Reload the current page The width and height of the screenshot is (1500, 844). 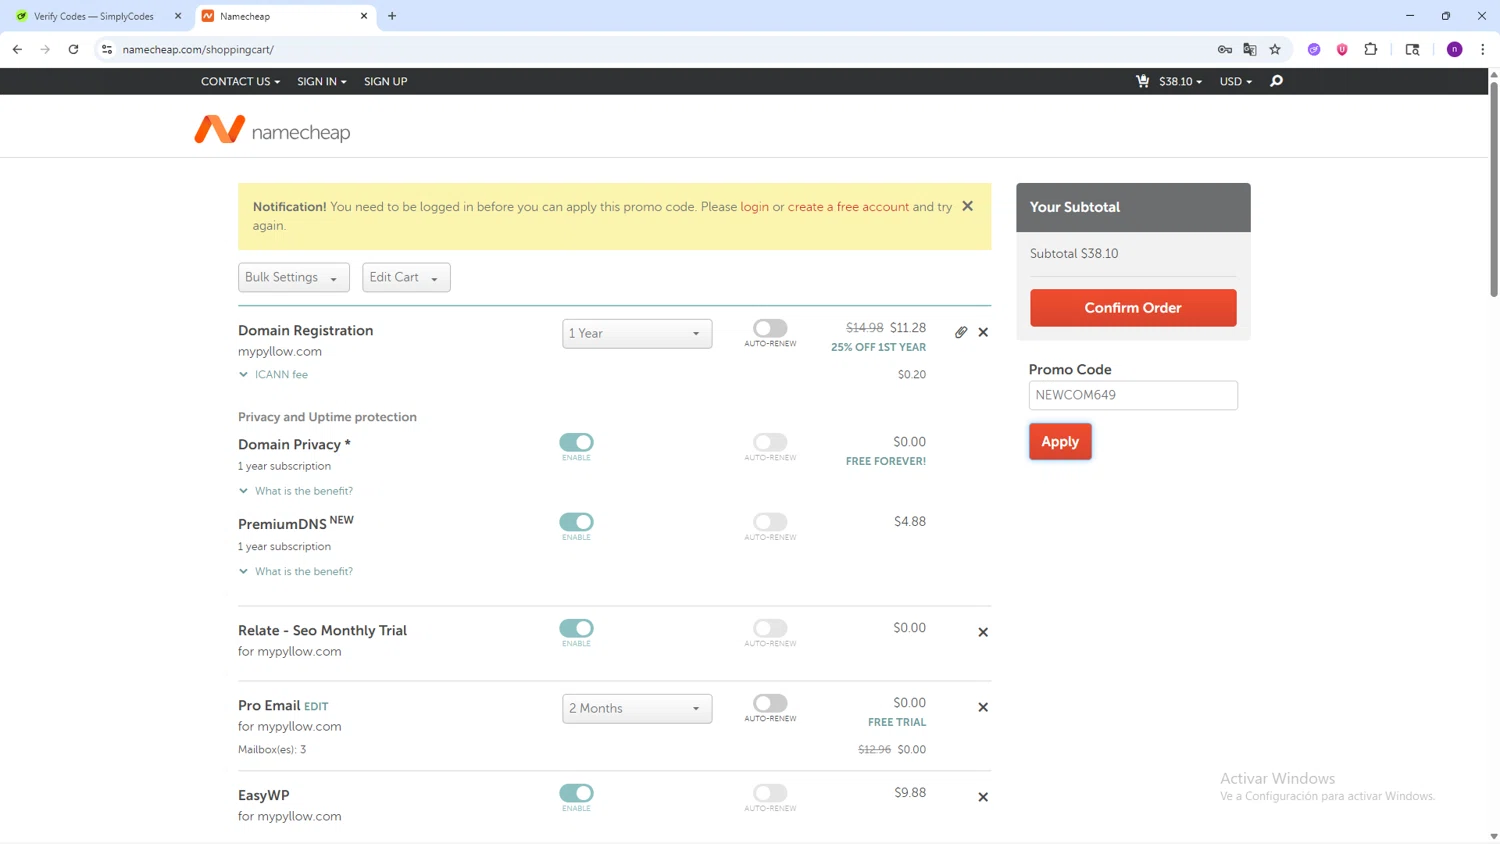pyautogui.click(x=73, y=49)
